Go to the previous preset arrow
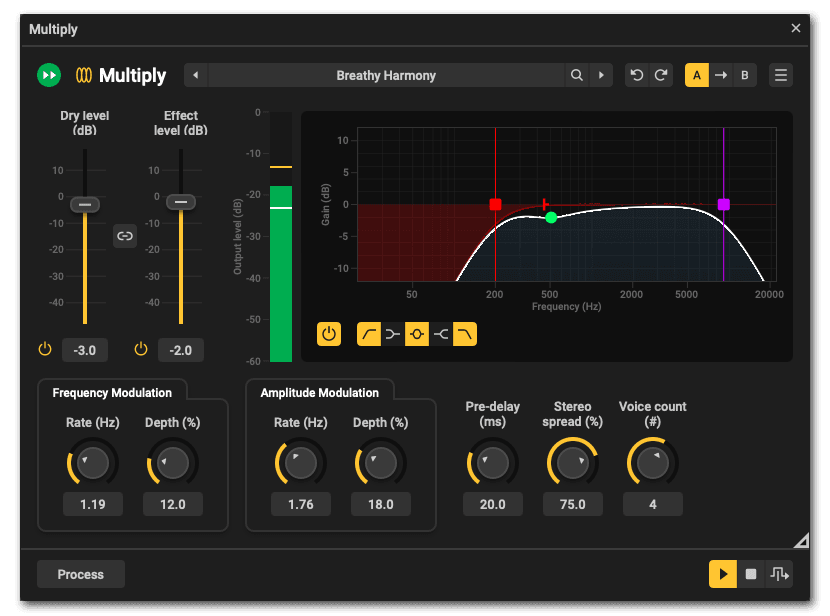Viewport: 830px width, 616px height. coord(196,75)
